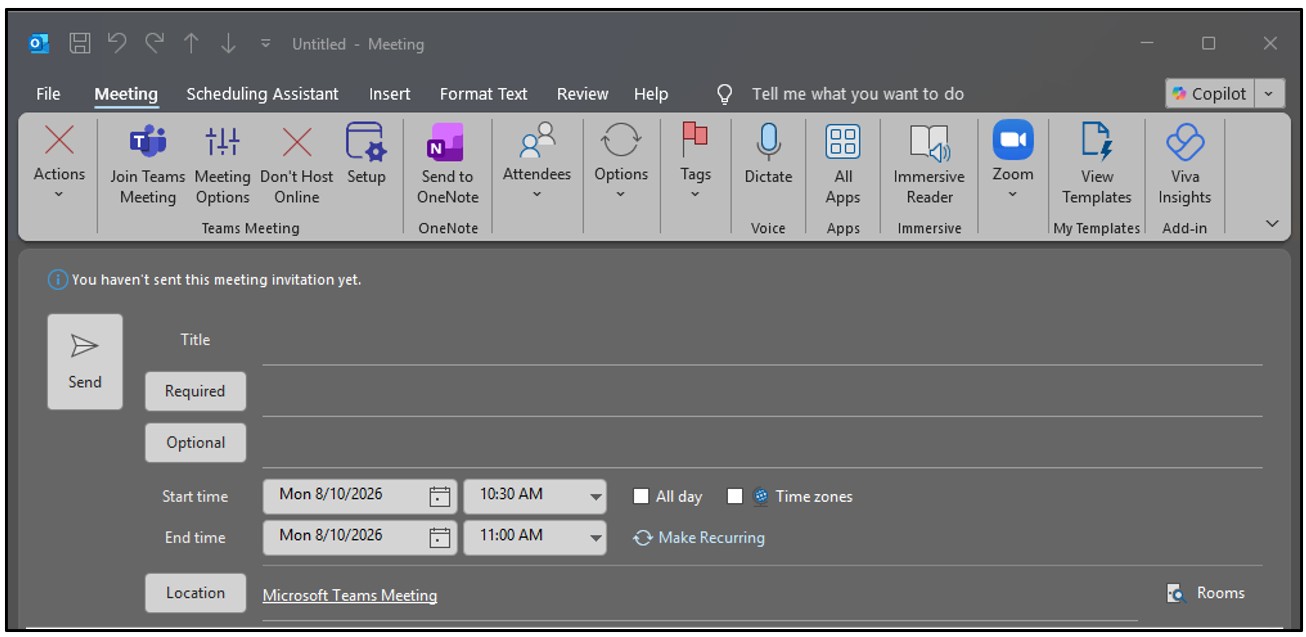Switch to the Review tab

pos(582,94)
